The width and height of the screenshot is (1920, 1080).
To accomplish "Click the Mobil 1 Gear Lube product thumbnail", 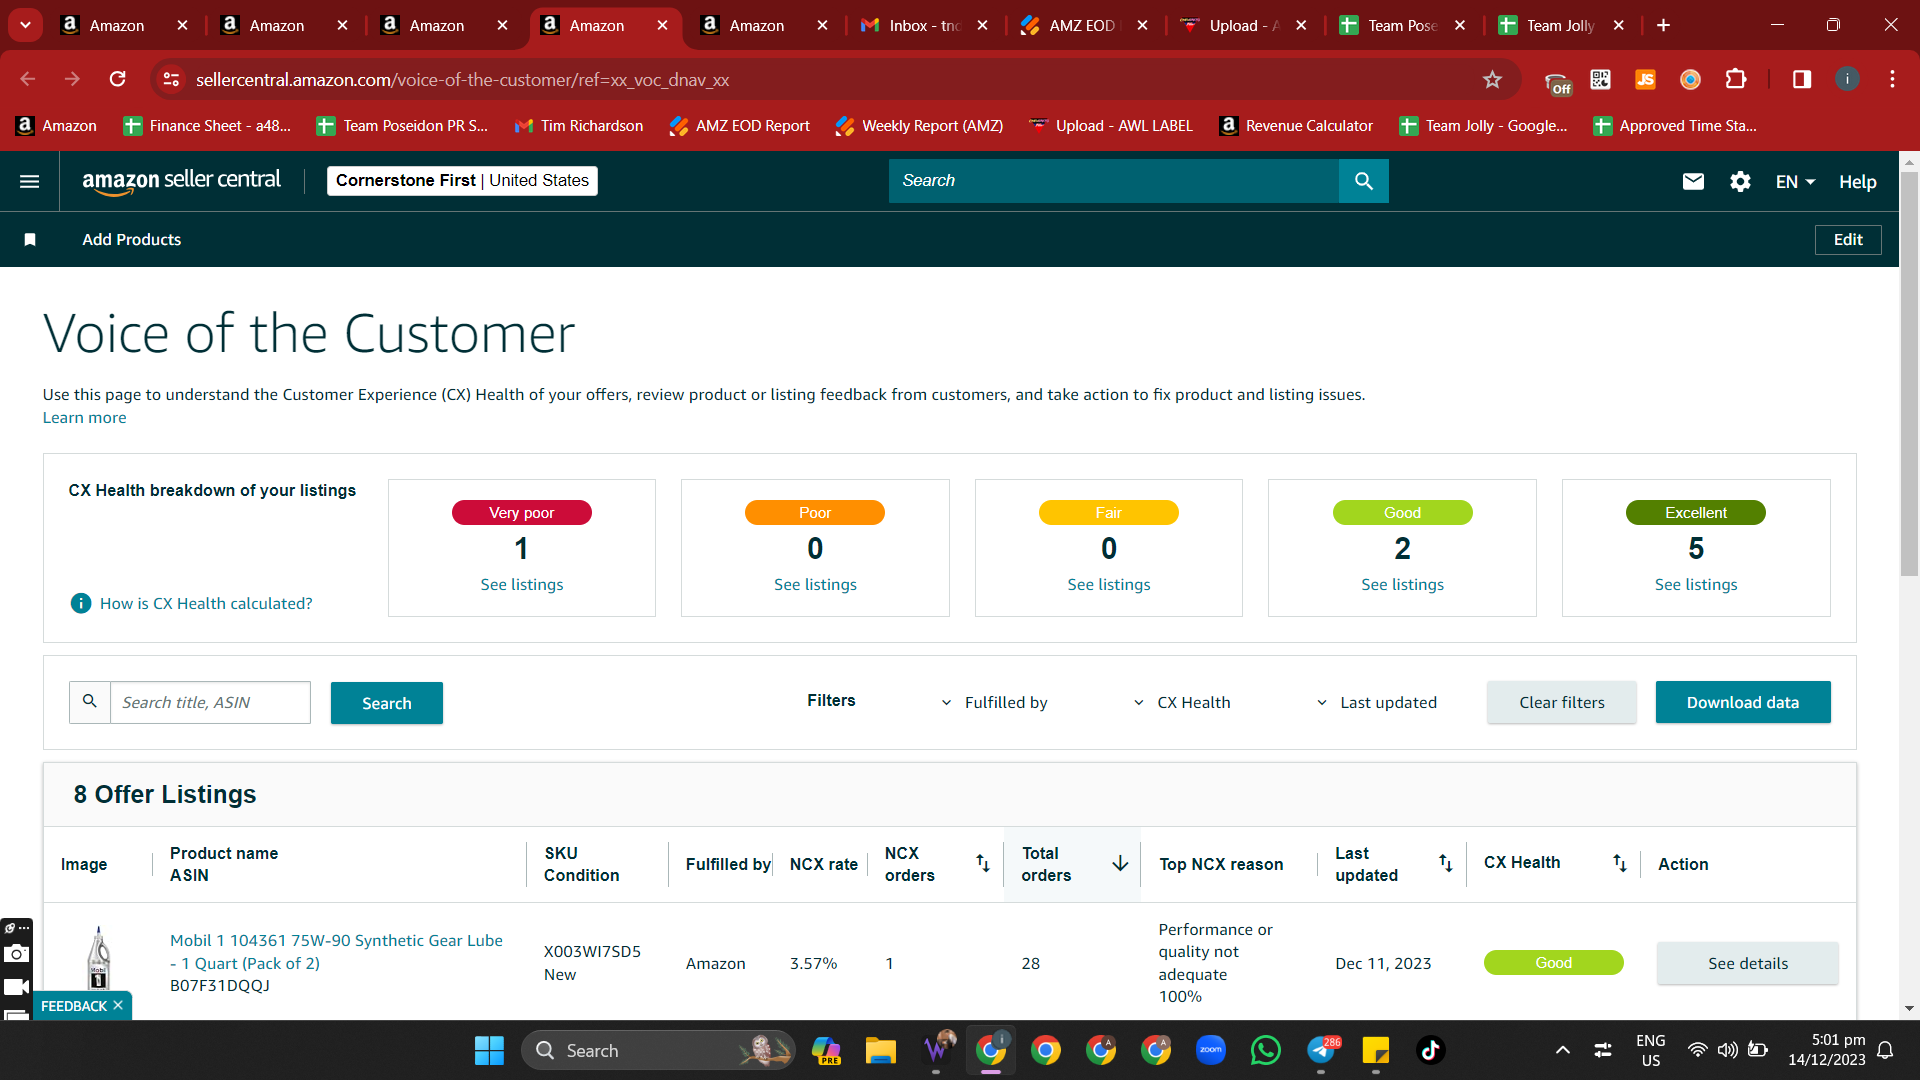I will [98, 958].
